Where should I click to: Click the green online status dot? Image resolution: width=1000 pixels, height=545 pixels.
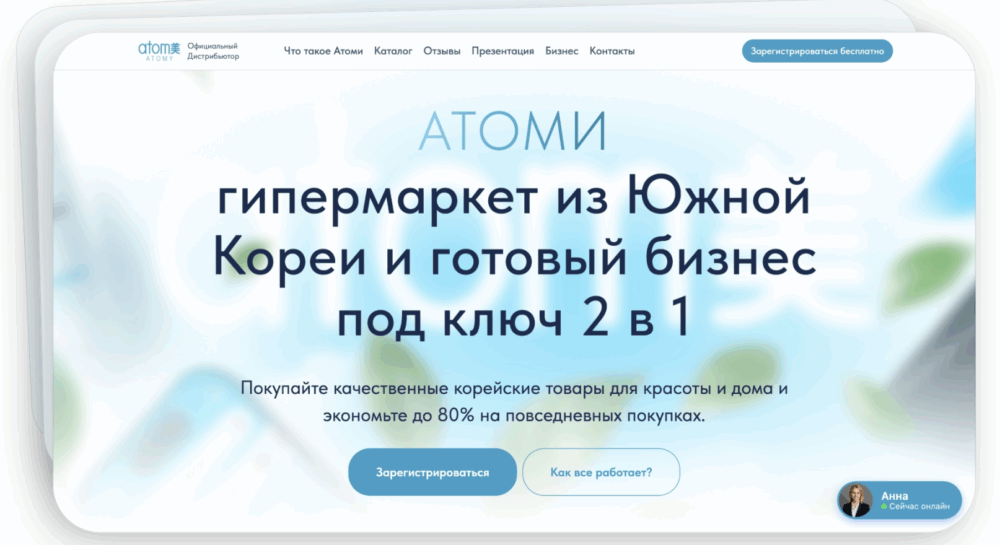click(884, 508)
